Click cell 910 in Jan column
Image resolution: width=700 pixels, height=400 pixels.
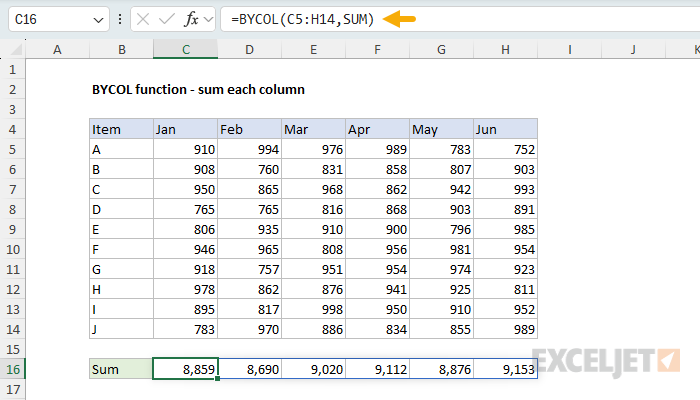185,150
